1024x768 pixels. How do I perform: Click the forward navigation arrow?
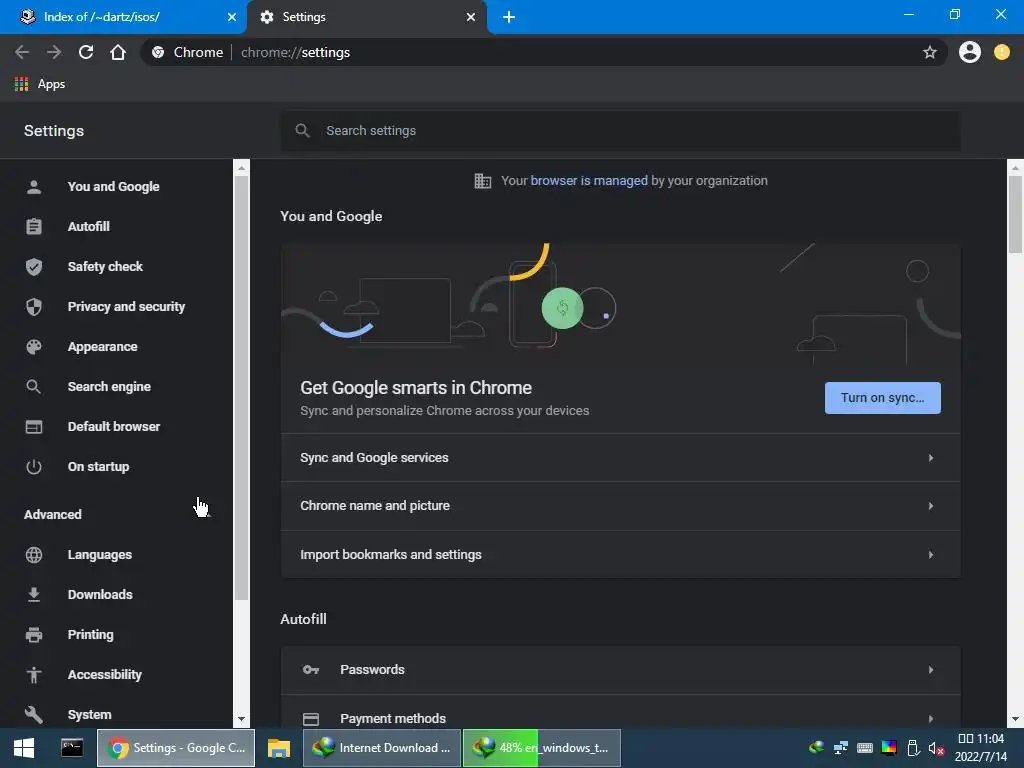[x=54, y=52]
